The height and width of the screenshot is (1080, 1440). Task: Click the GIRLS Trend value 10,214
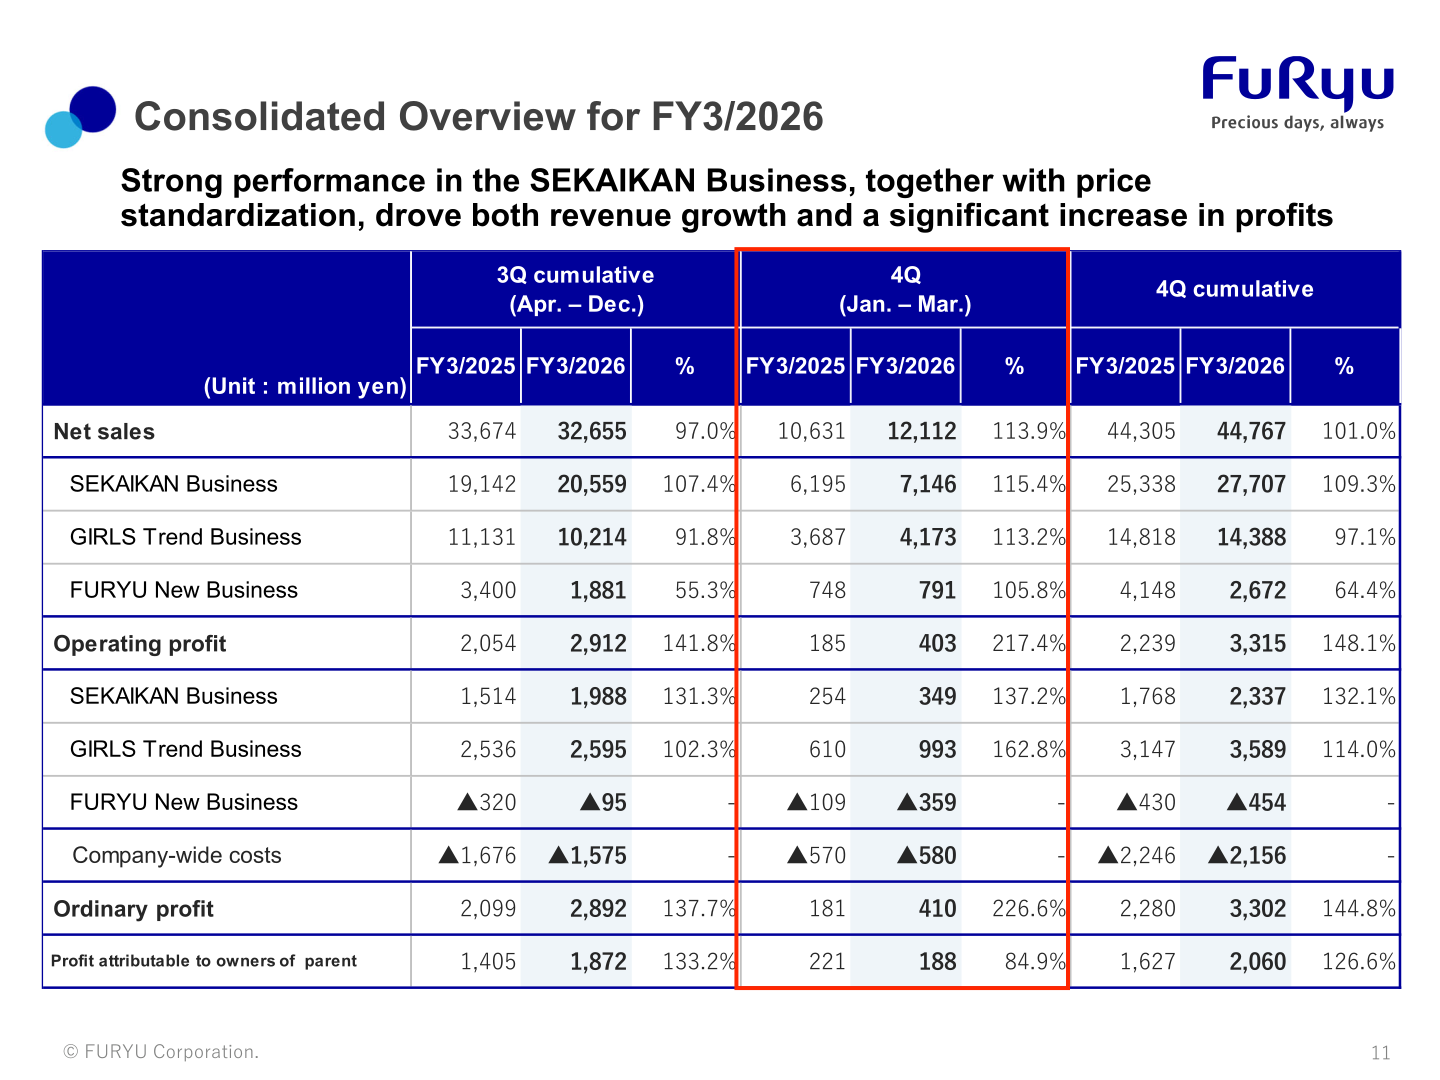coord(592,537)
